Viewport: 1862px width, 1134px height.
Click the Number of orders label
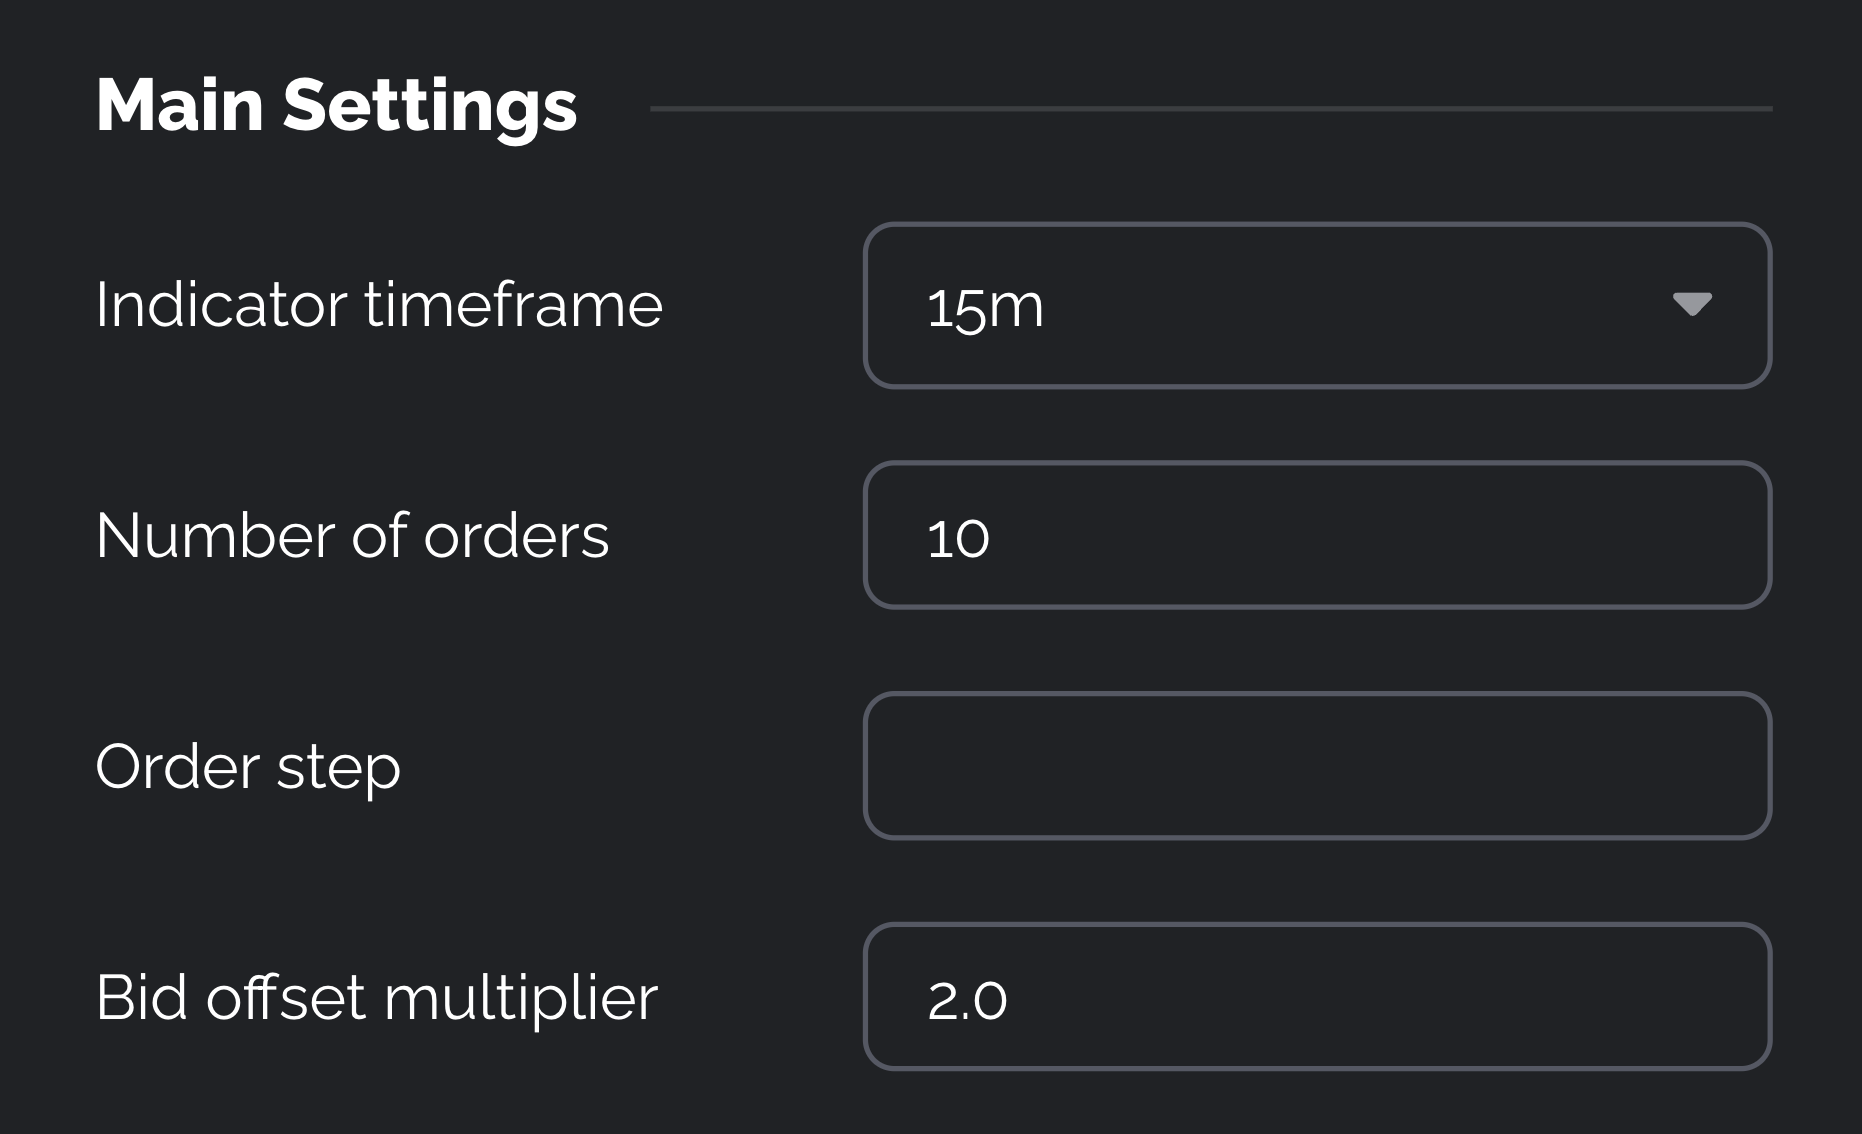pyautogui.click(x=352, y=535)
